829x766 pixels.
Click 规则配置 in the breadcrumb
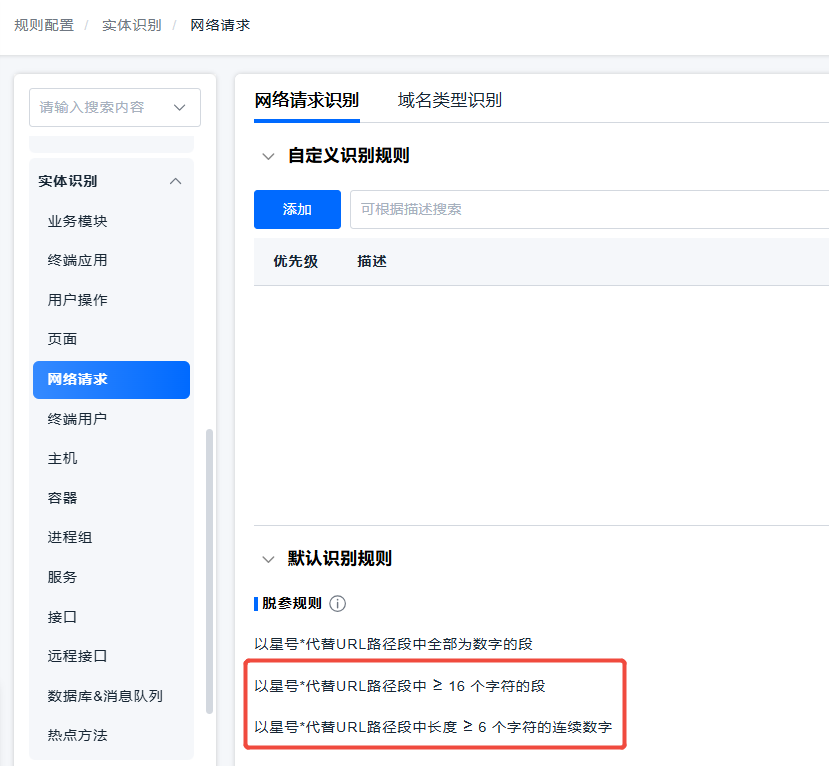click(x=44, y=25)
